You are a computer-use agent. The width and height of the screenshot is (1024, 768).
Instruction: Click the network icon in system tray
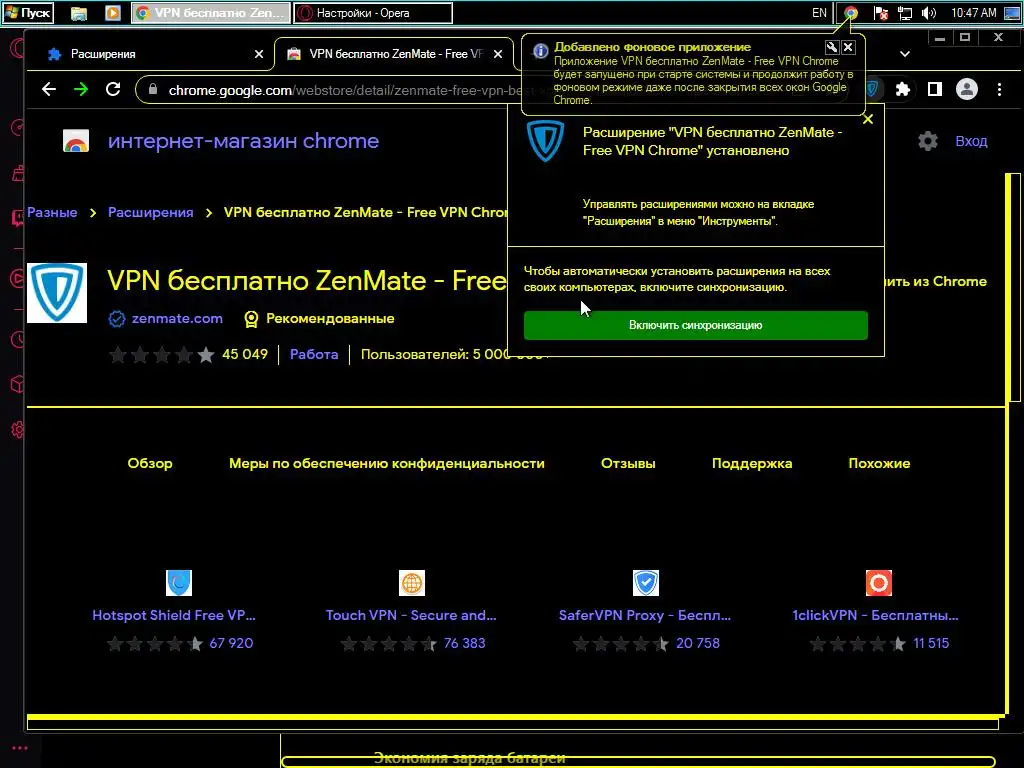(904, 13)
